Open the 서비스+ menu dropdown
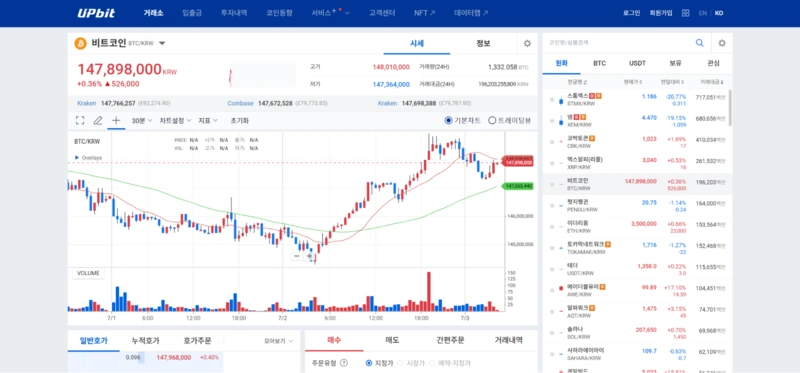Image resolution: width=800 pixels, height=373 pixels. tap(330, 13)
